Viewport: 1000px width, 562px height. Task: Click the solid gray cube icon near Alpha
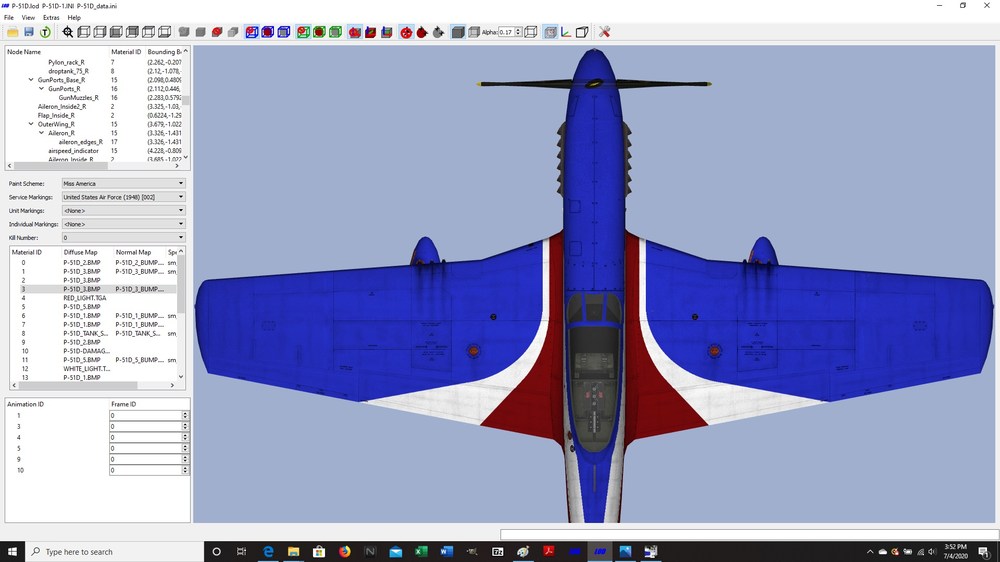pos(458,32)
